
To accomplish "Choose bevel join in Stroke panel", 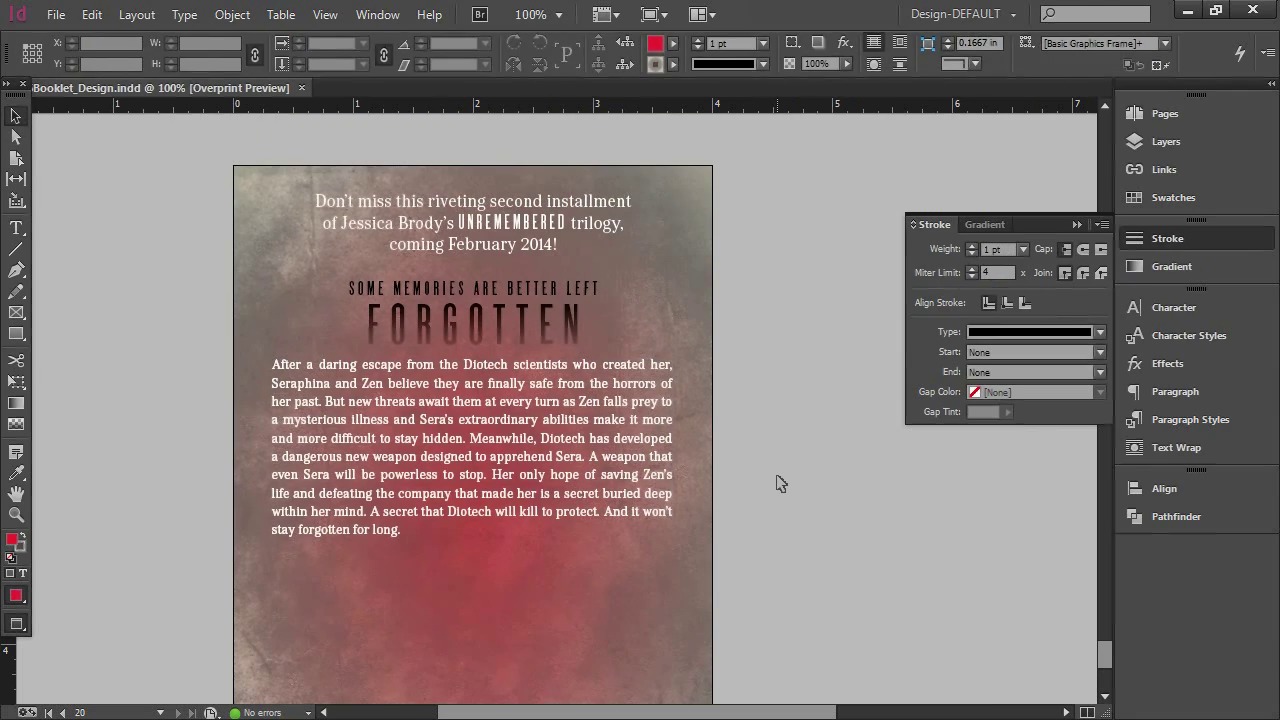I will (x=1101, y=273).
